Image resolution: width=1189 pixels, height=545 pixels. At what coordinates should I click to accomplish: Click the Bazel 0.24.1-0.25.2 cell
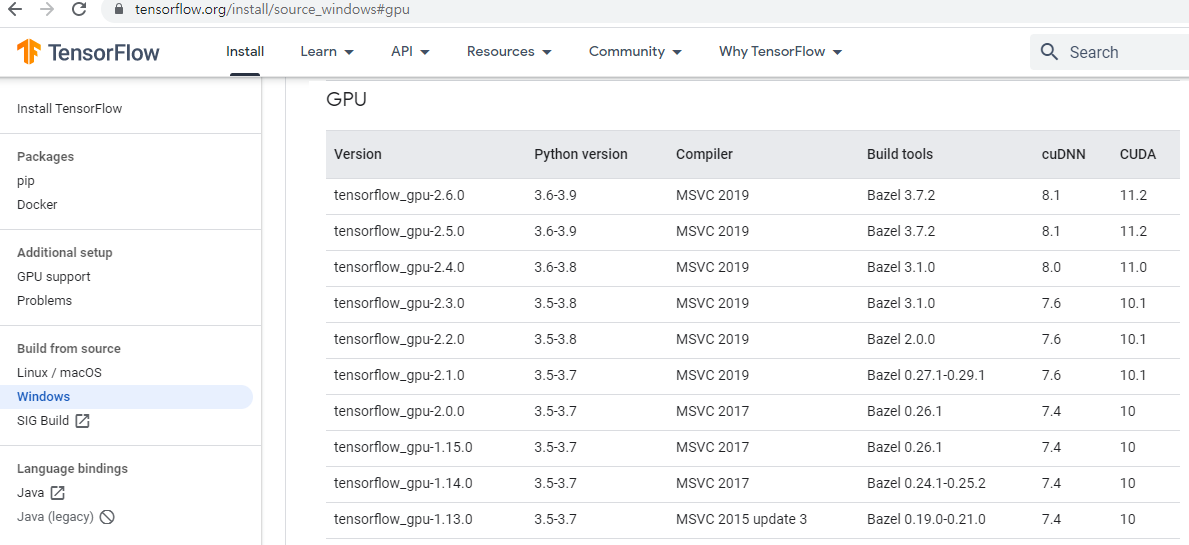click(x=926, y=483)
